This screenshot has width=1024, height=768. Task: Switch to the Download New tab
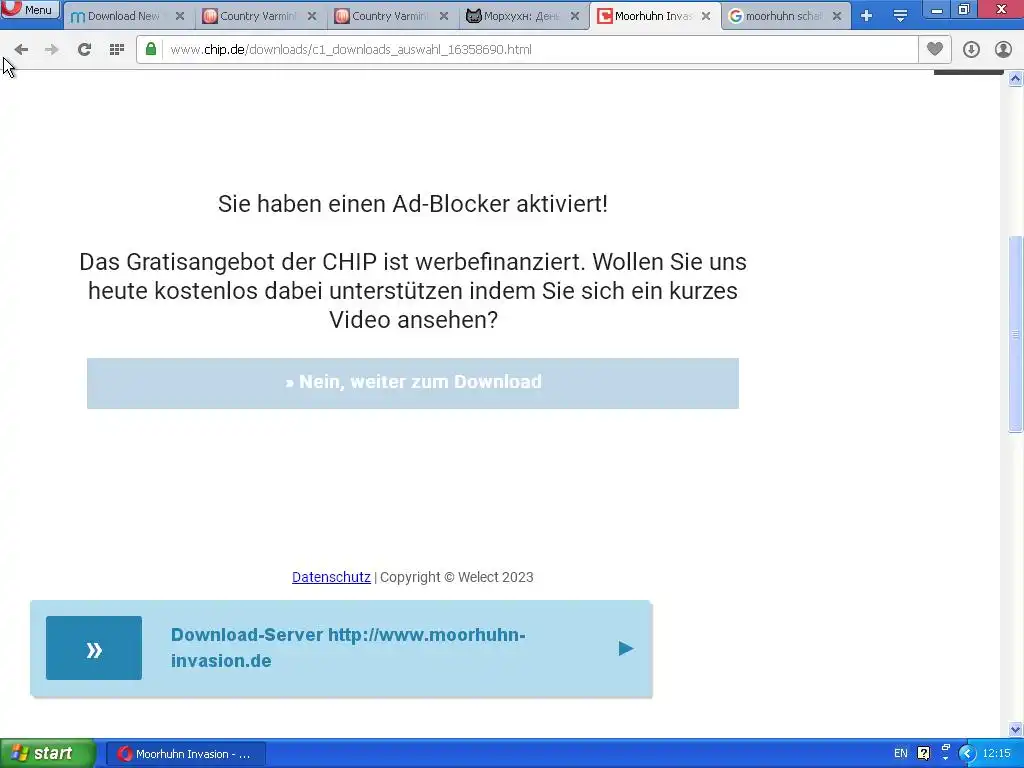[x=123, y=16]
